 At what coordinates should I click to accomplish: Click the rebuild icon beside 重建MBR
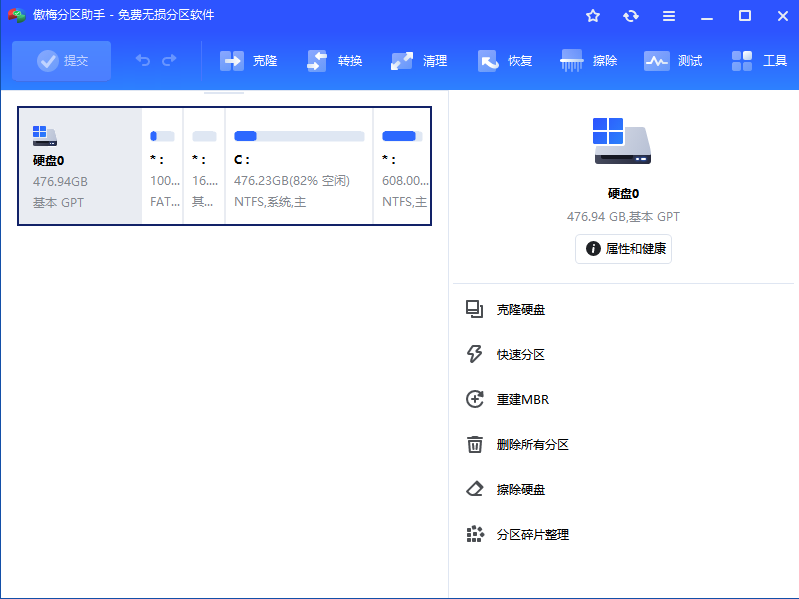(474, 399)
